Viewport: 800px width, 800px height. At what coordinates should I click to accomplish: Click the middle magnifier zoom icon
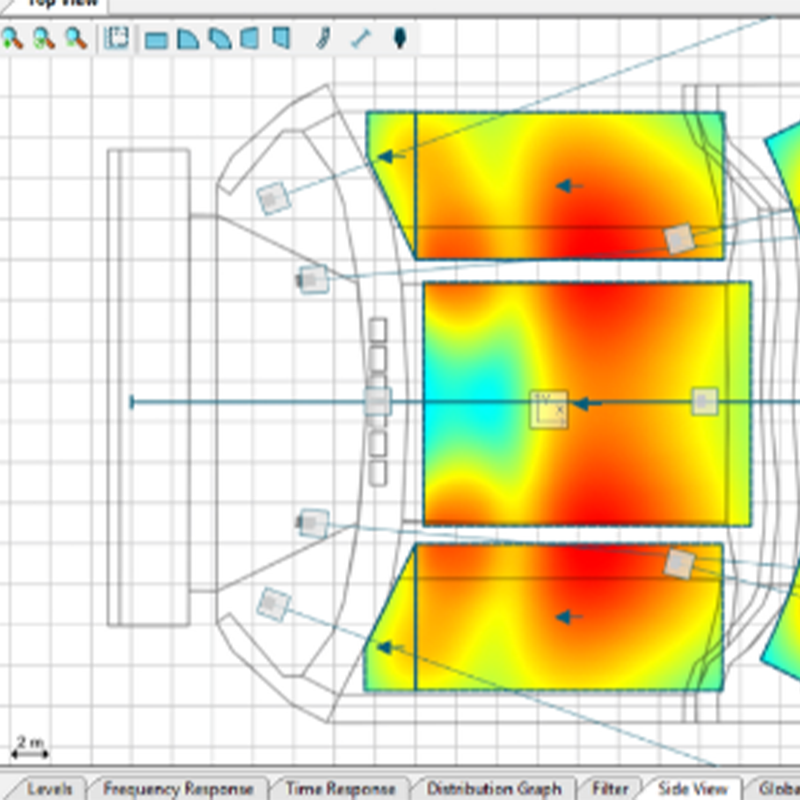tap(43, 39)
